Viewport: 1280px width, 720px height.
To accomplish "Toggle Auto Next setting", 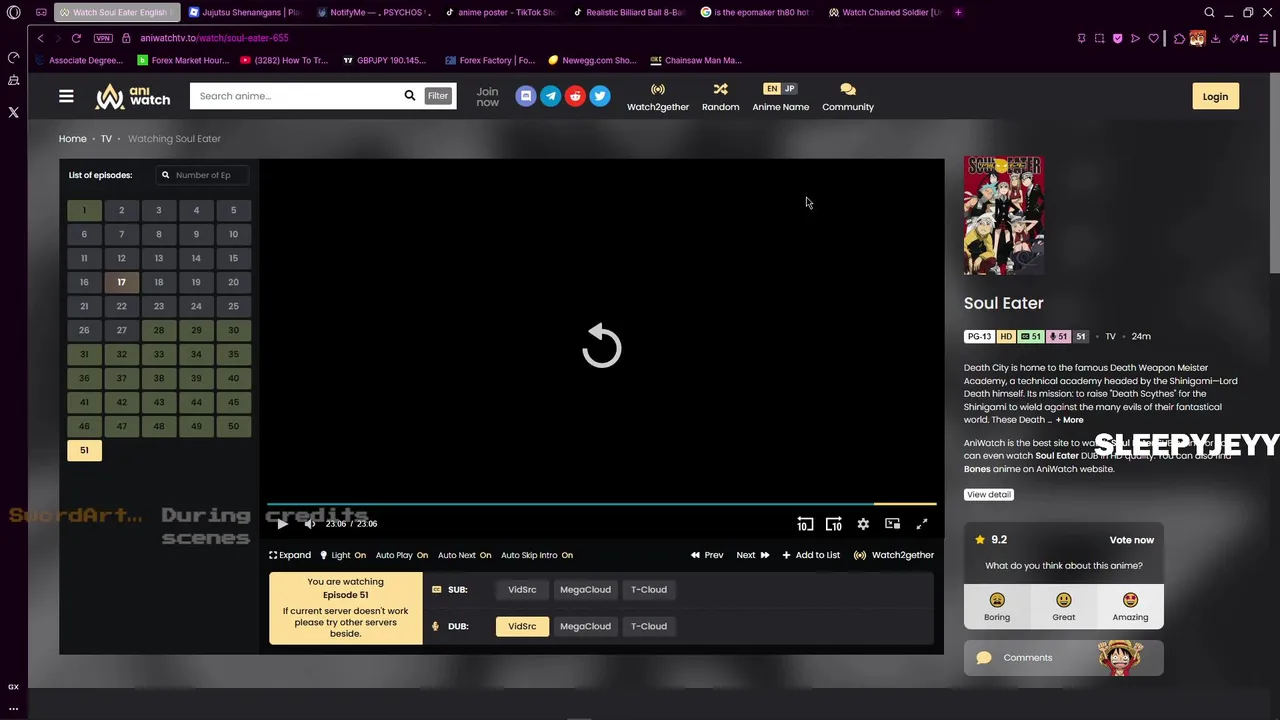I will (464, 555).
